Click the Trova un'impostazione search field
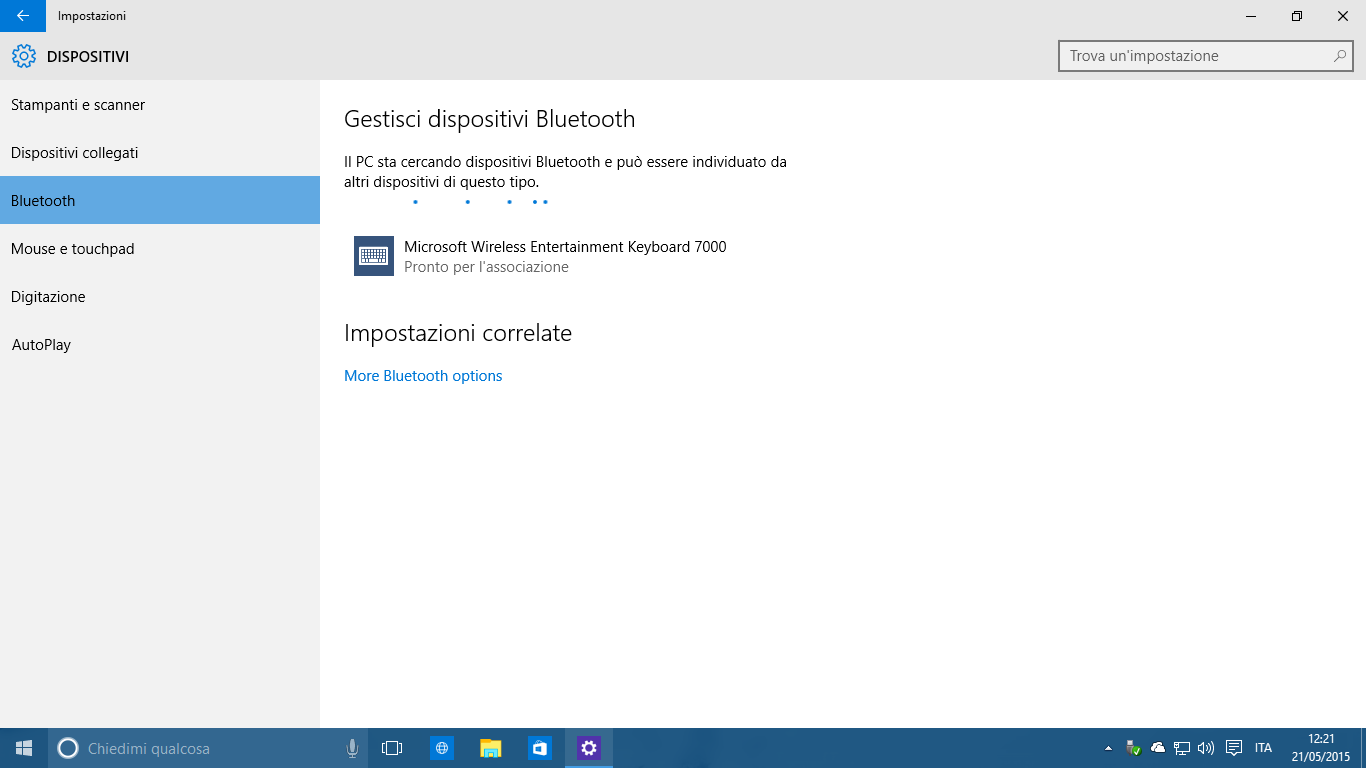1366x768 pixels. (1205, 56)
